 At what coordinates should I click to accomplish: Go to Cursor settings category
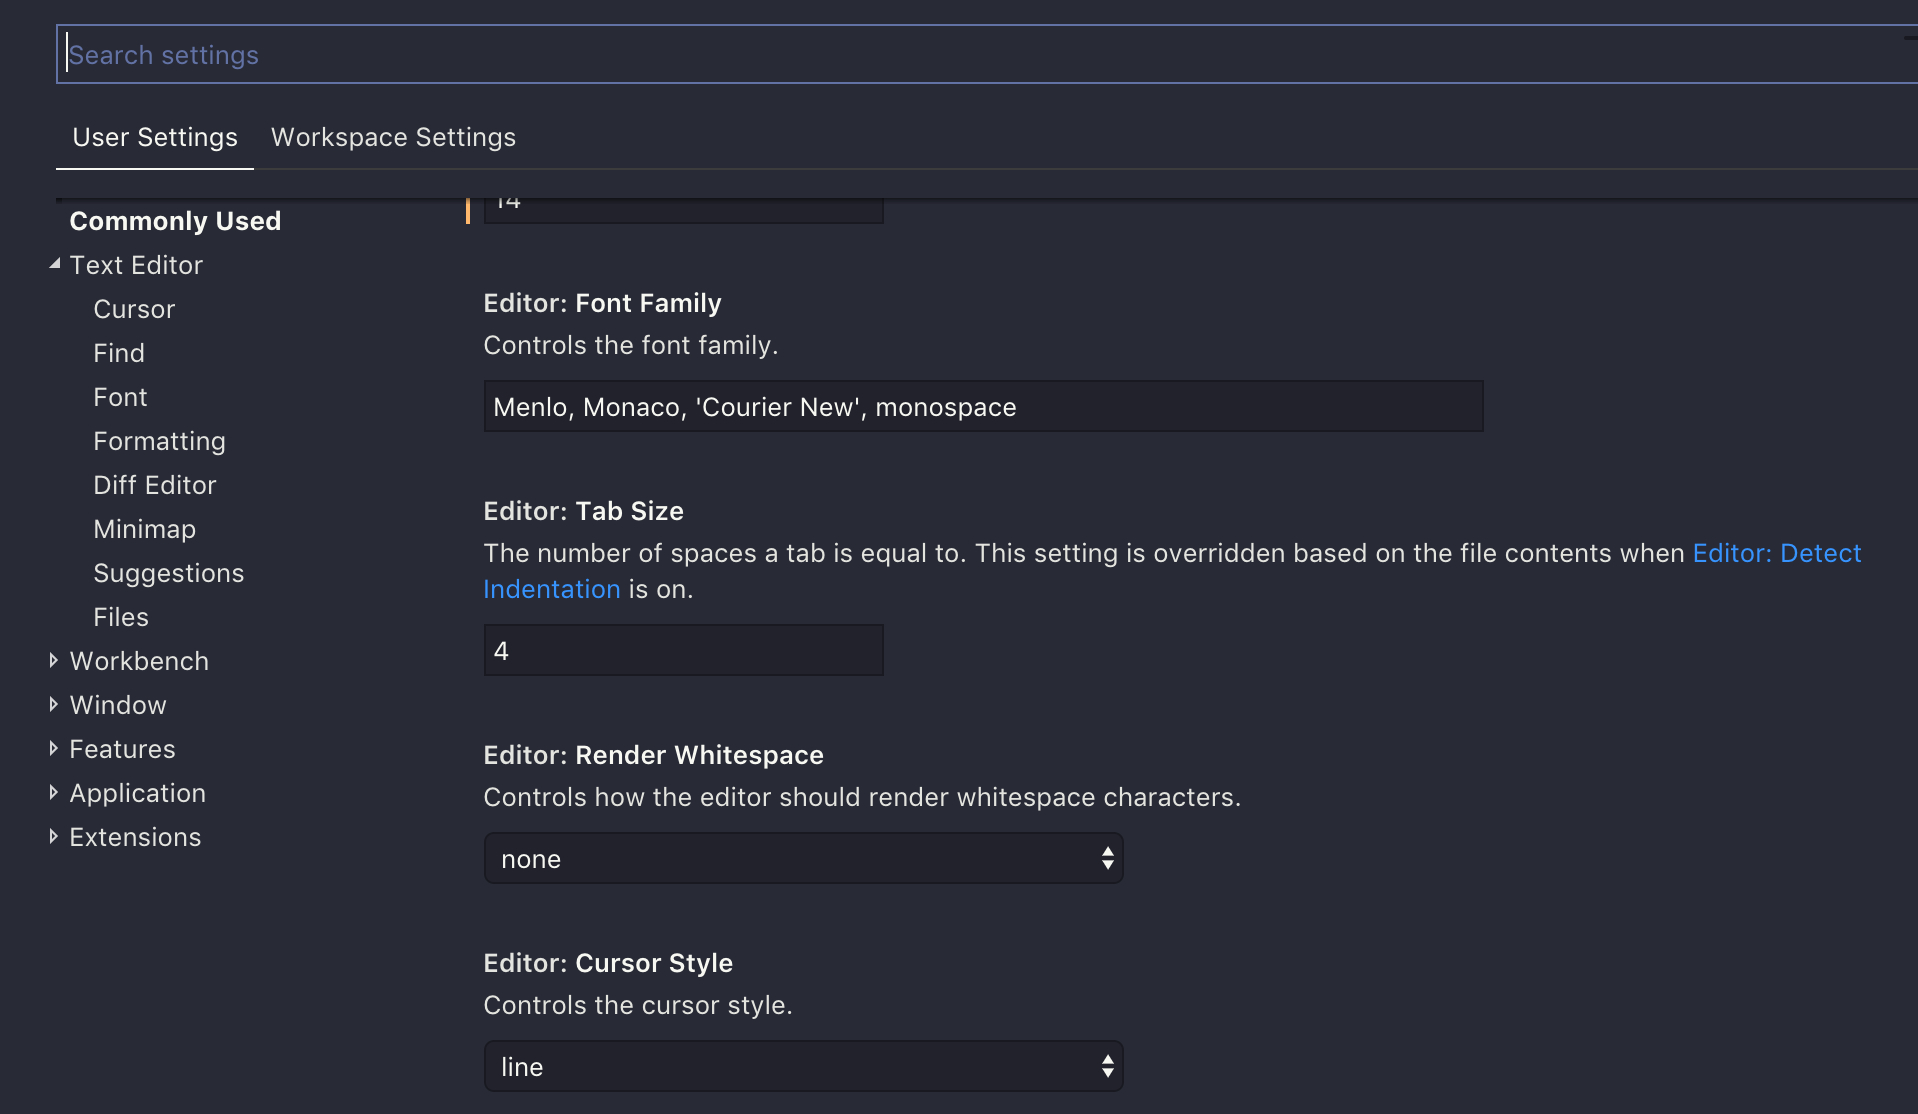(x=134, y=309)
